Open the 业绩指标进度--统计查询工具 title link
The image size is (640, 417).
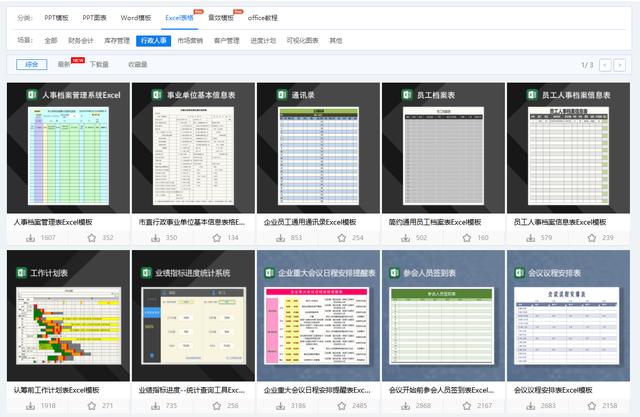coord(192,390)
